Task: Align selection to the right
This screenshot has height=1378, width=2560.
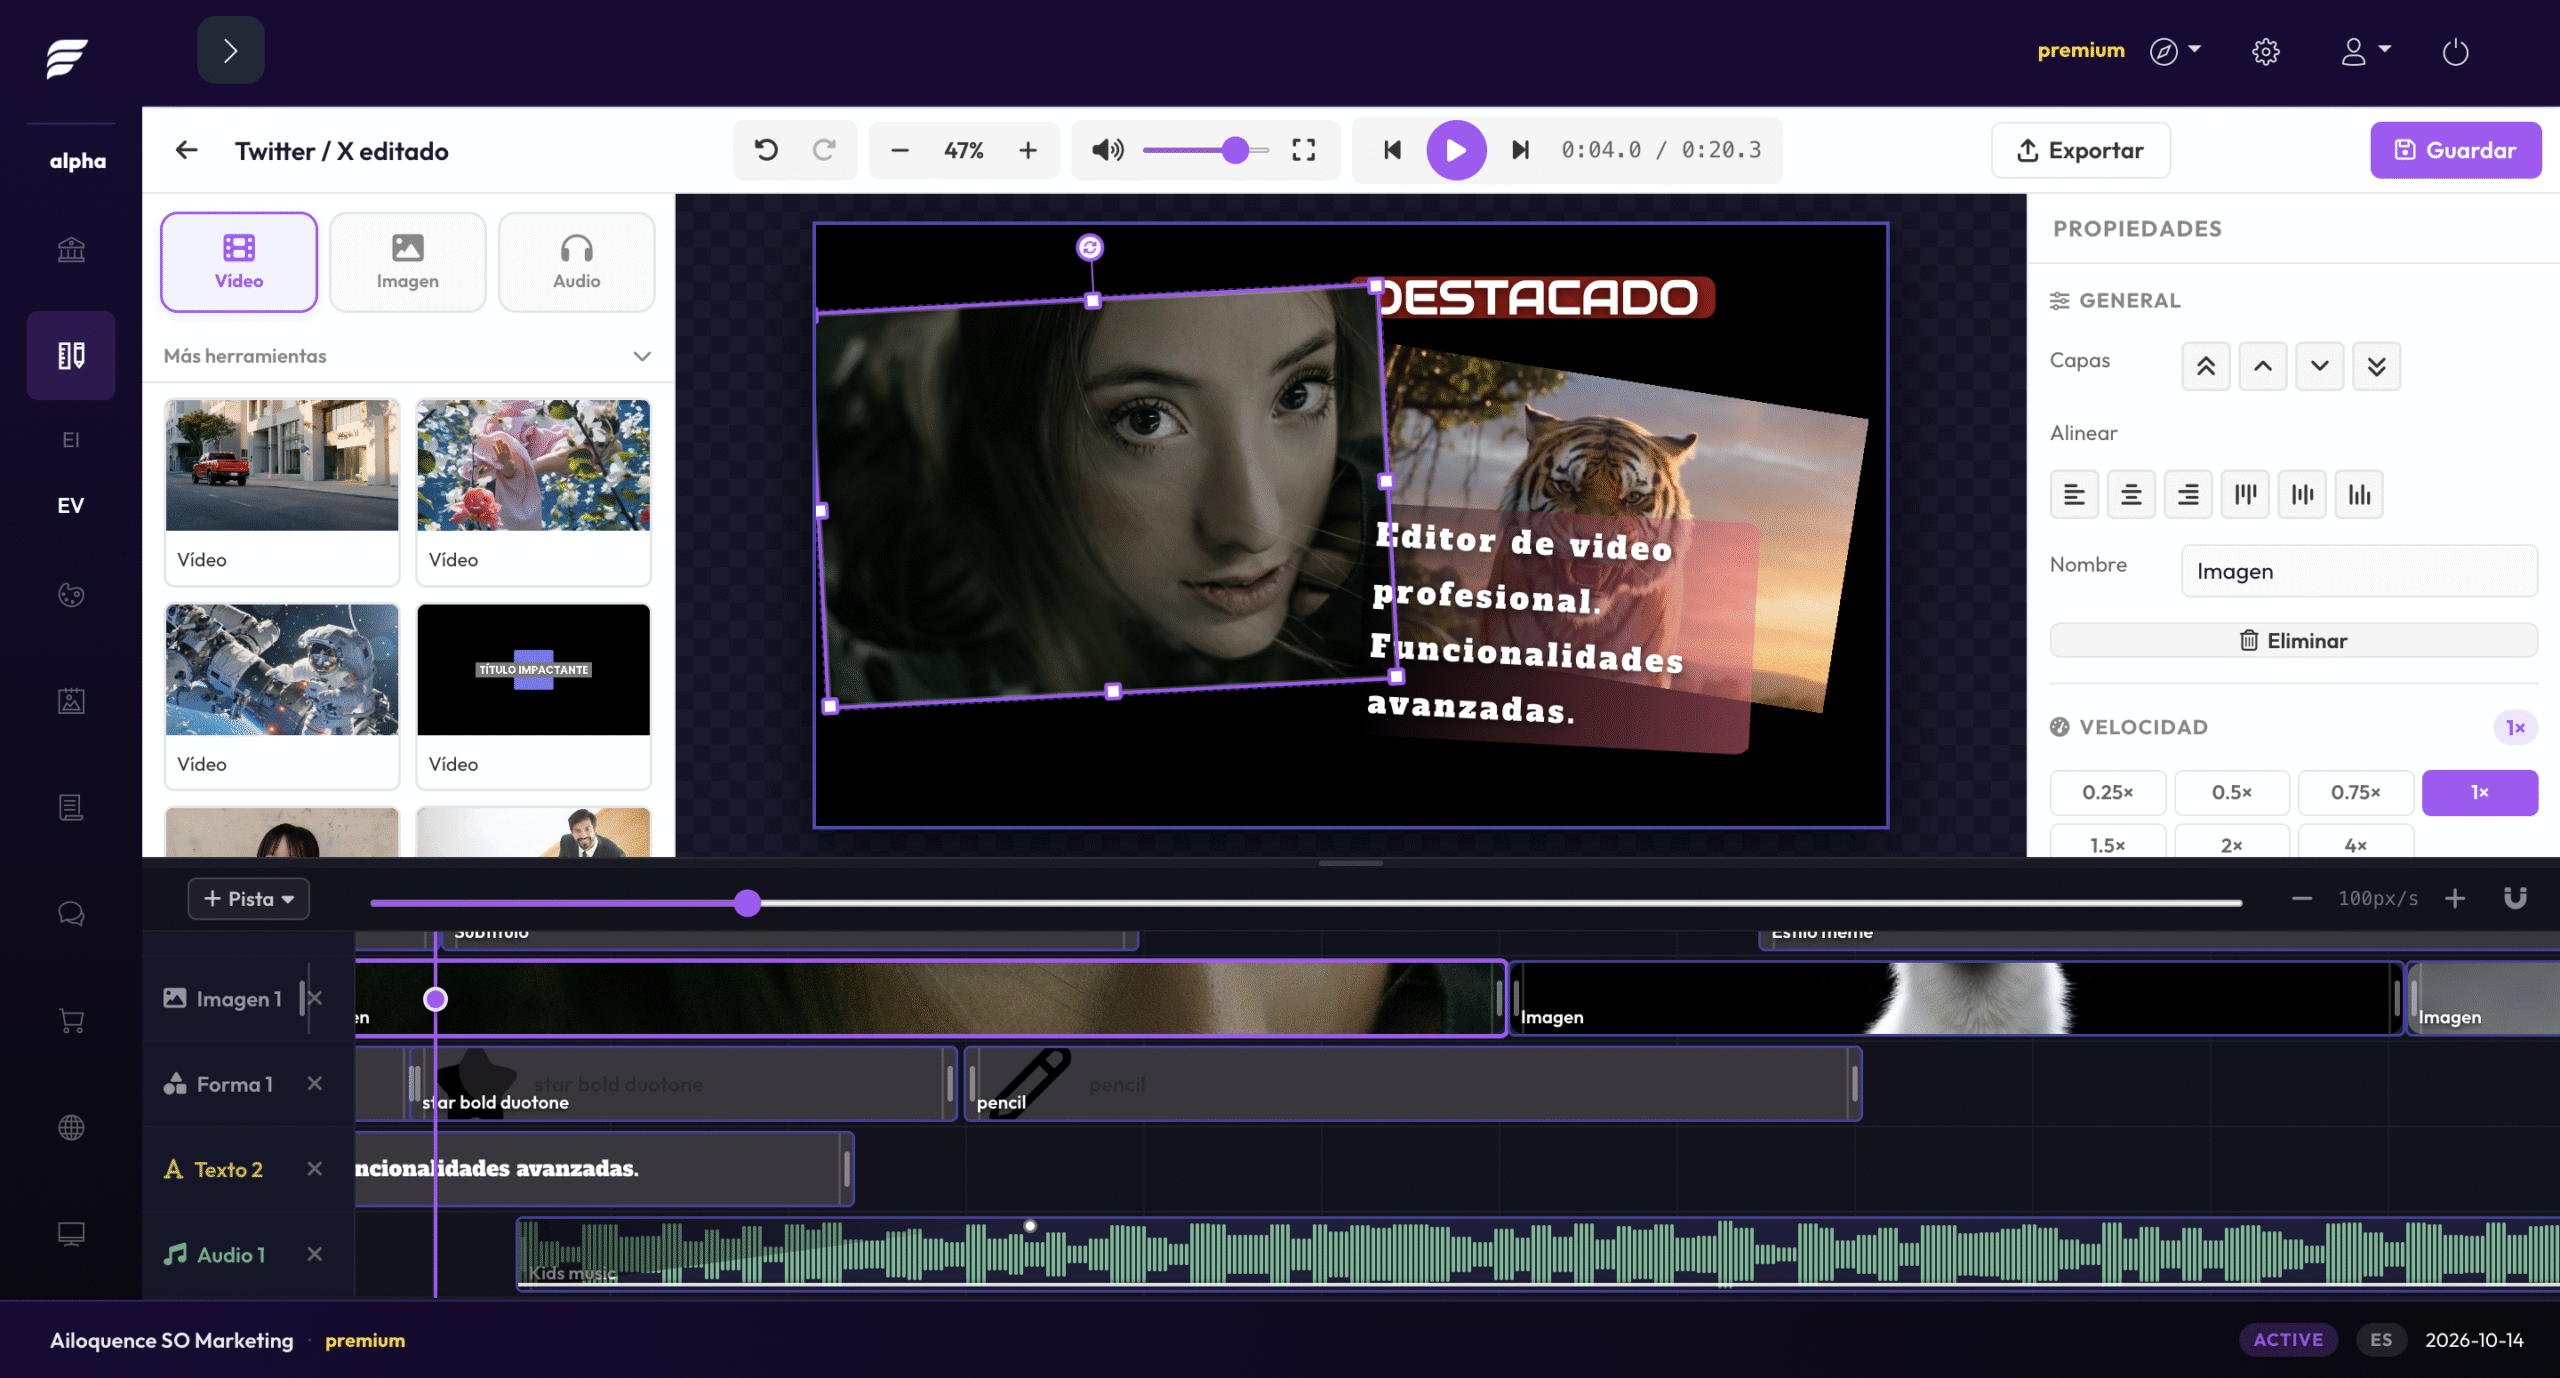Action: click(x=2188, y=494)
